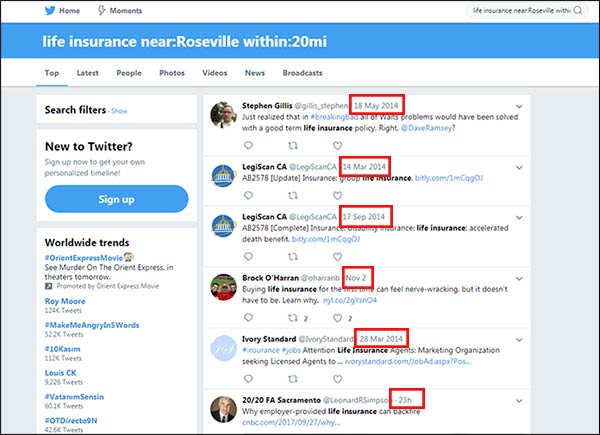Like Brock O'Harran's tweet
This screenshot has width=600, height=435.
(337, 318)
